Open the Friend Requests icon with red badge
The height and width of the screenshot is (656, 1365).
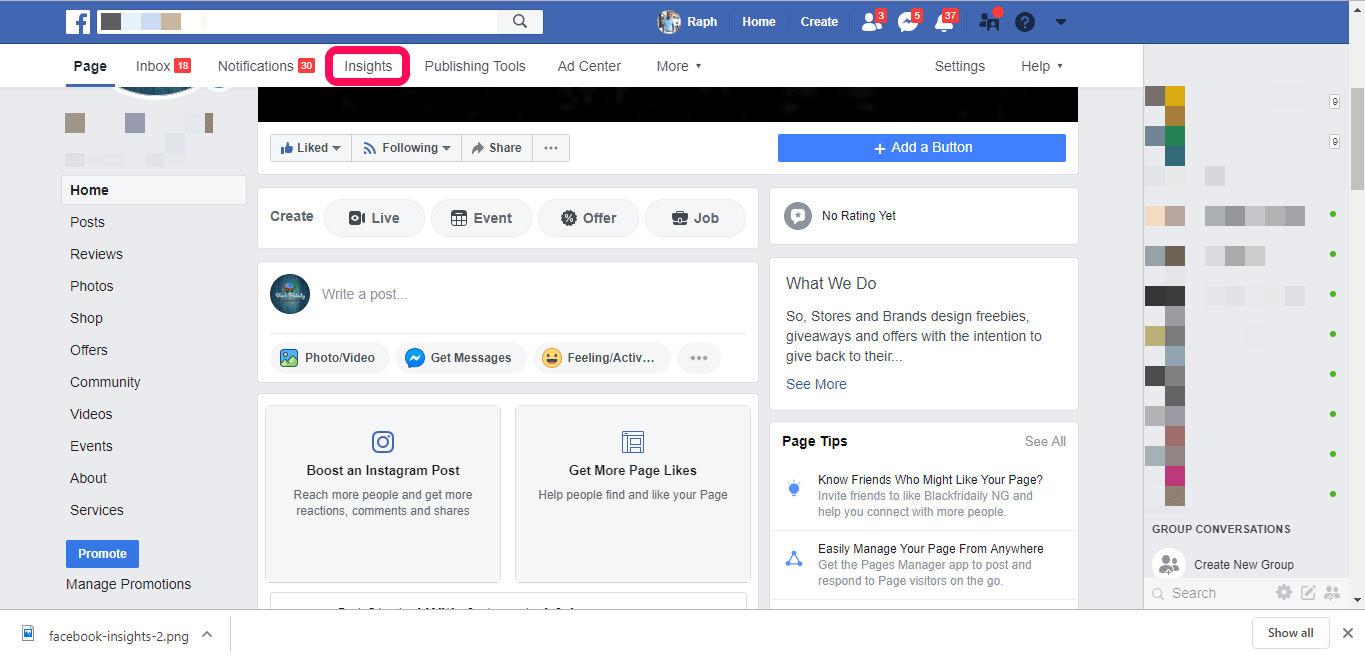(868, 21)
